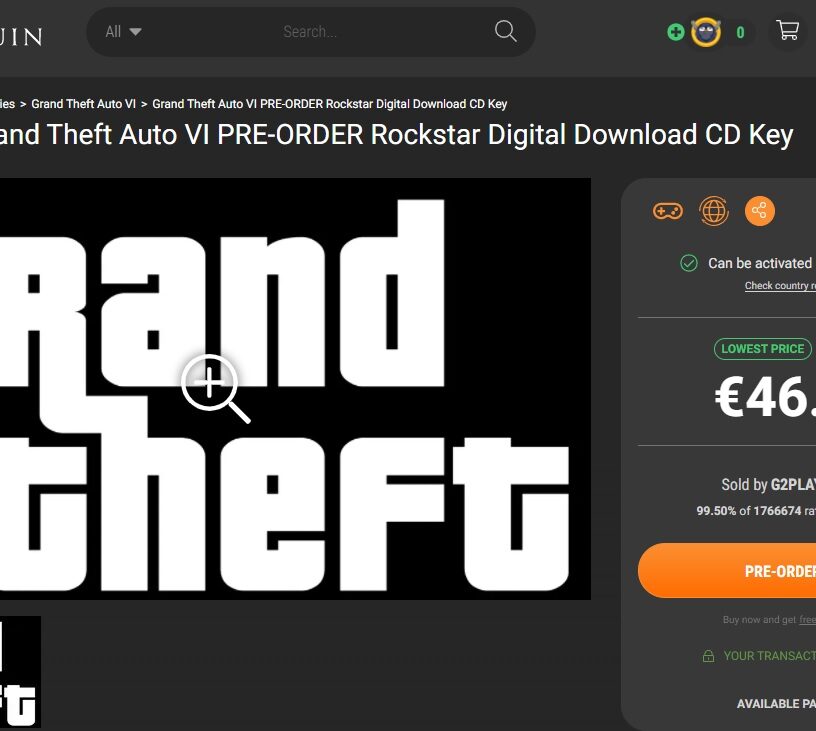Click the green plus add-coins icon
Image resolution: width=816 pixels, height=731 pixels.
pos(675,32)
